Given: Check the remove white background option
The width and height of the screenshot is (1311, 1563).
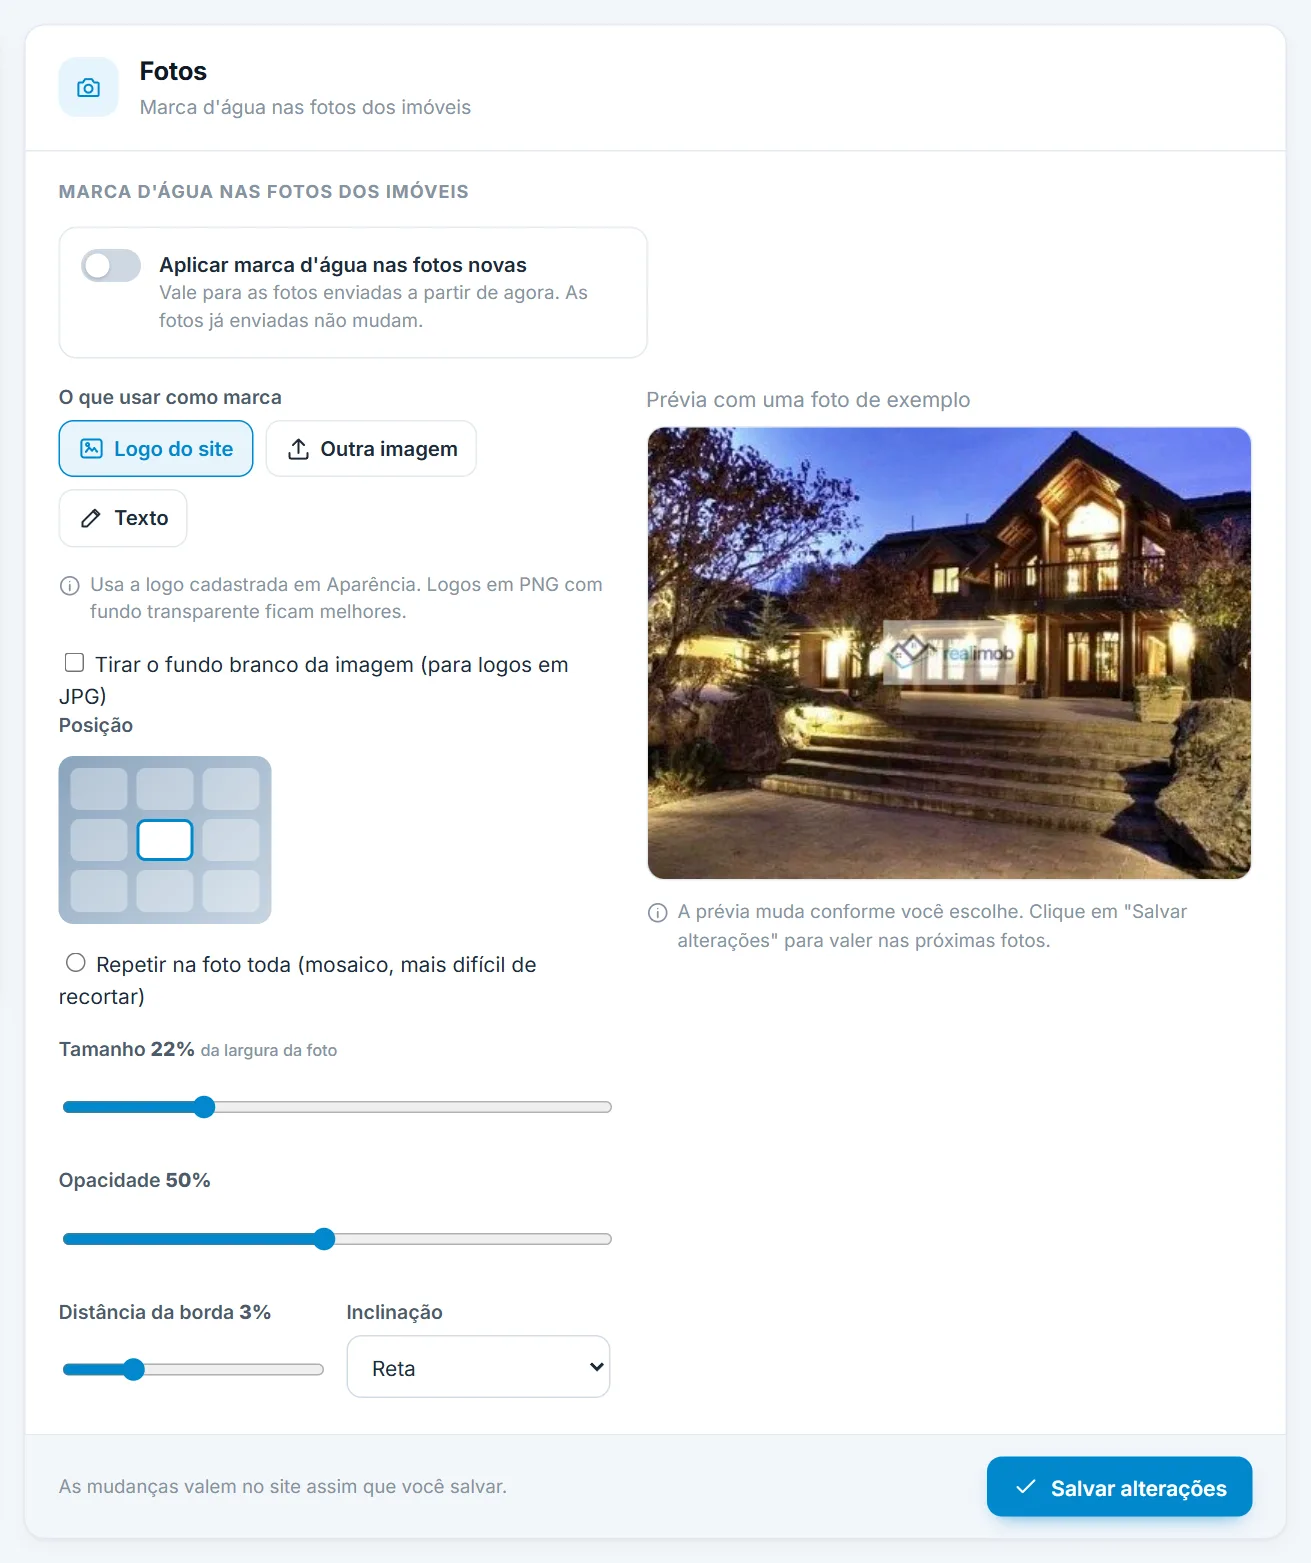Looking at the screenshot, I should (74, 662).
